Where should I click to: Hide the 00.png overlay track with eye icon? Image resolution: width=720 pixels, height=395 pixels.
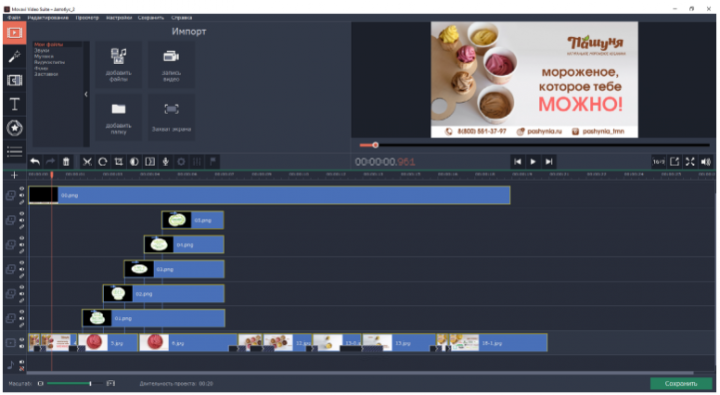click(22, 189)
